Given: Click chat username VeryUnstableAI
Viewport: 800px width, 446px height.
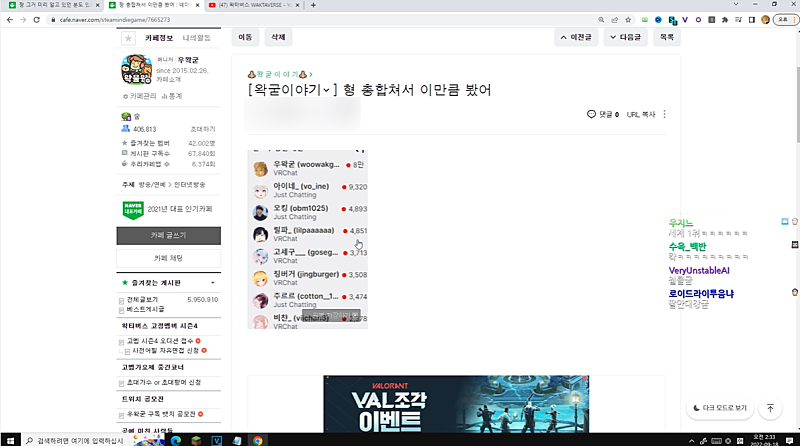Looking at the screenshot, I should point(699,270).
